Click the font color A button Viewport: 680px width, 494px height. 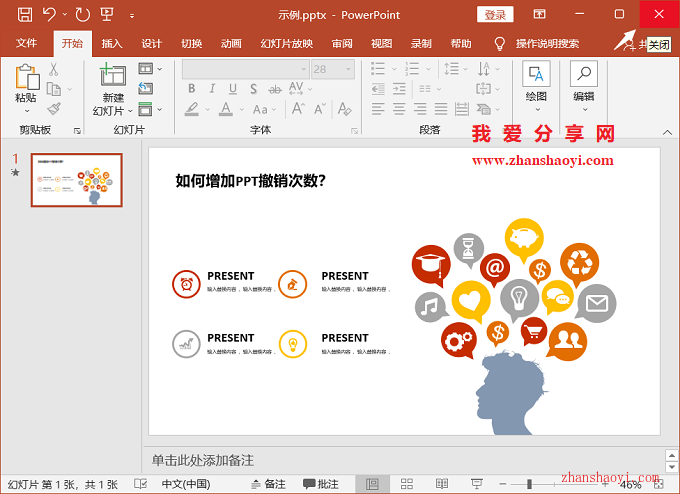pyautogui.click(x=226, y=108)
